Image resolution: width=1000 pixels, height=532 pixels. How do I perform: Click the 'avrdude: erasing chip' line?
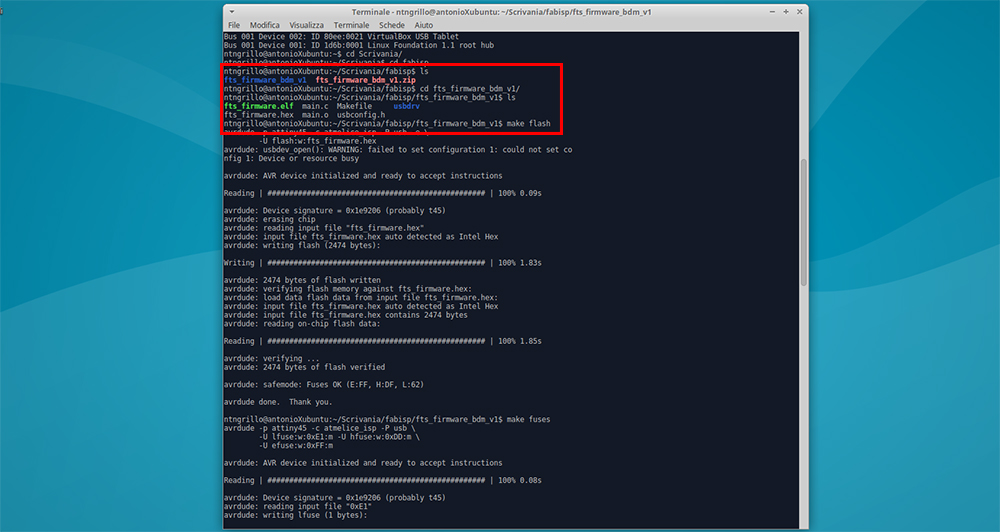click(269, 219)
